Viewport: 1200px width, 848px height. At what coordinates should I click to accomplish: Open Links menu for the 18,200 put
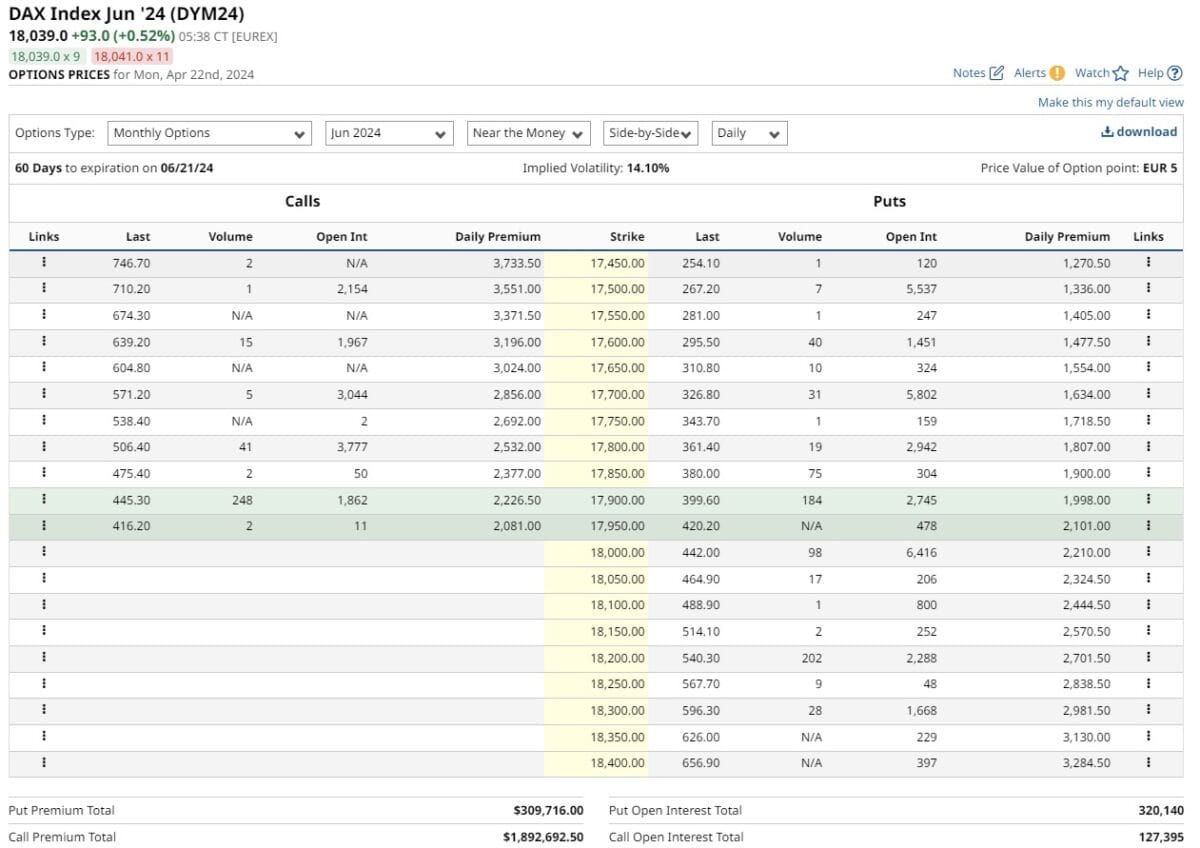click(x=1148, y=657)
